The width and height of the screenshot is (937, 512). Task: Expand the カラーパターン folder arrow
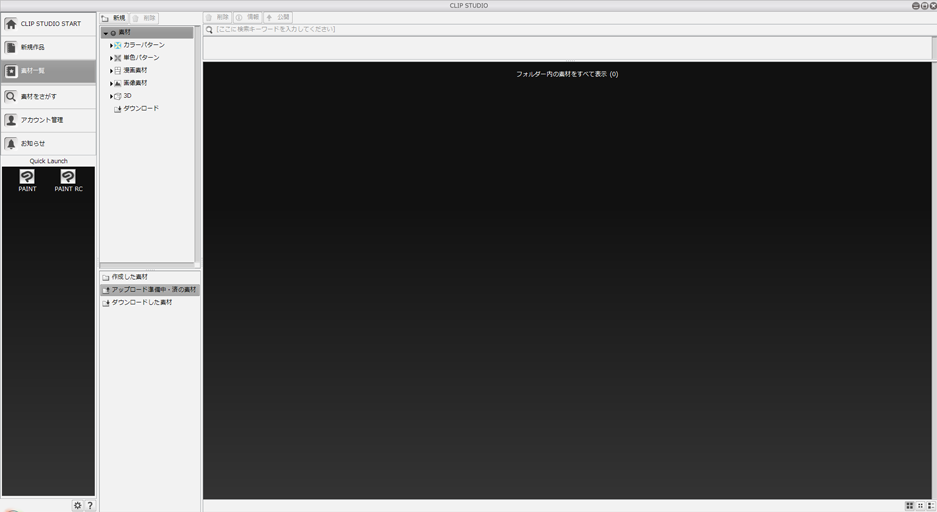point(111,45)
